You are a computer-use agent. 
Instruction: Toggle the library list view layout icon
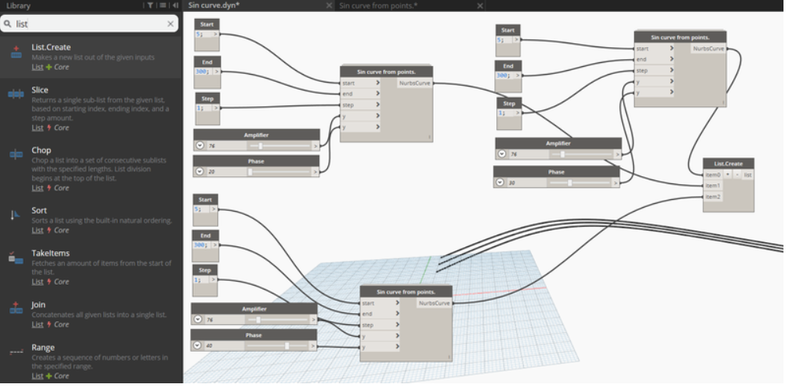[x=163, y=5]
